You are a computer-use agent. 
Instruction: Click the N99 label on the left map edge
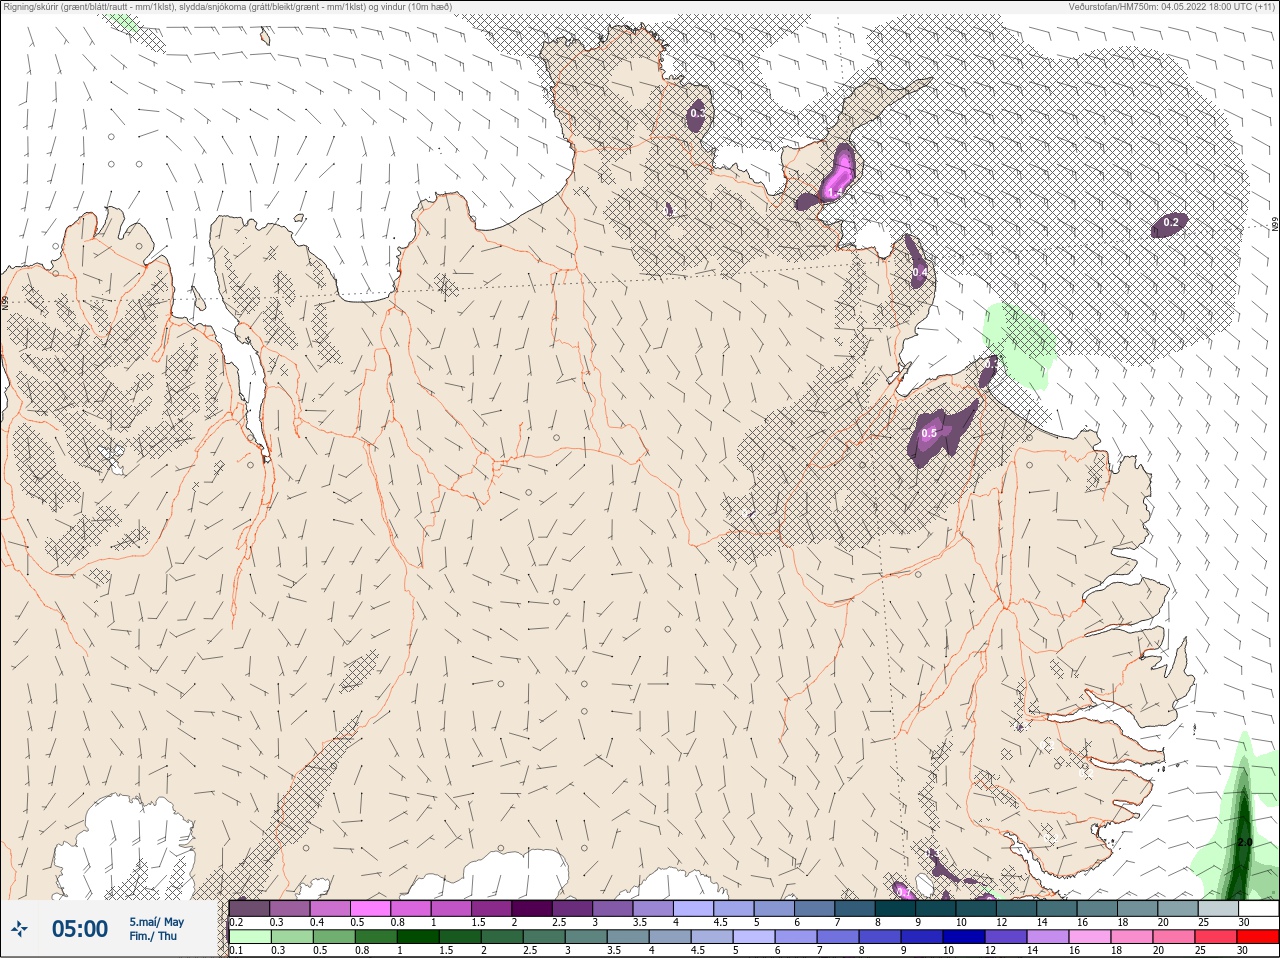point(5,301)
